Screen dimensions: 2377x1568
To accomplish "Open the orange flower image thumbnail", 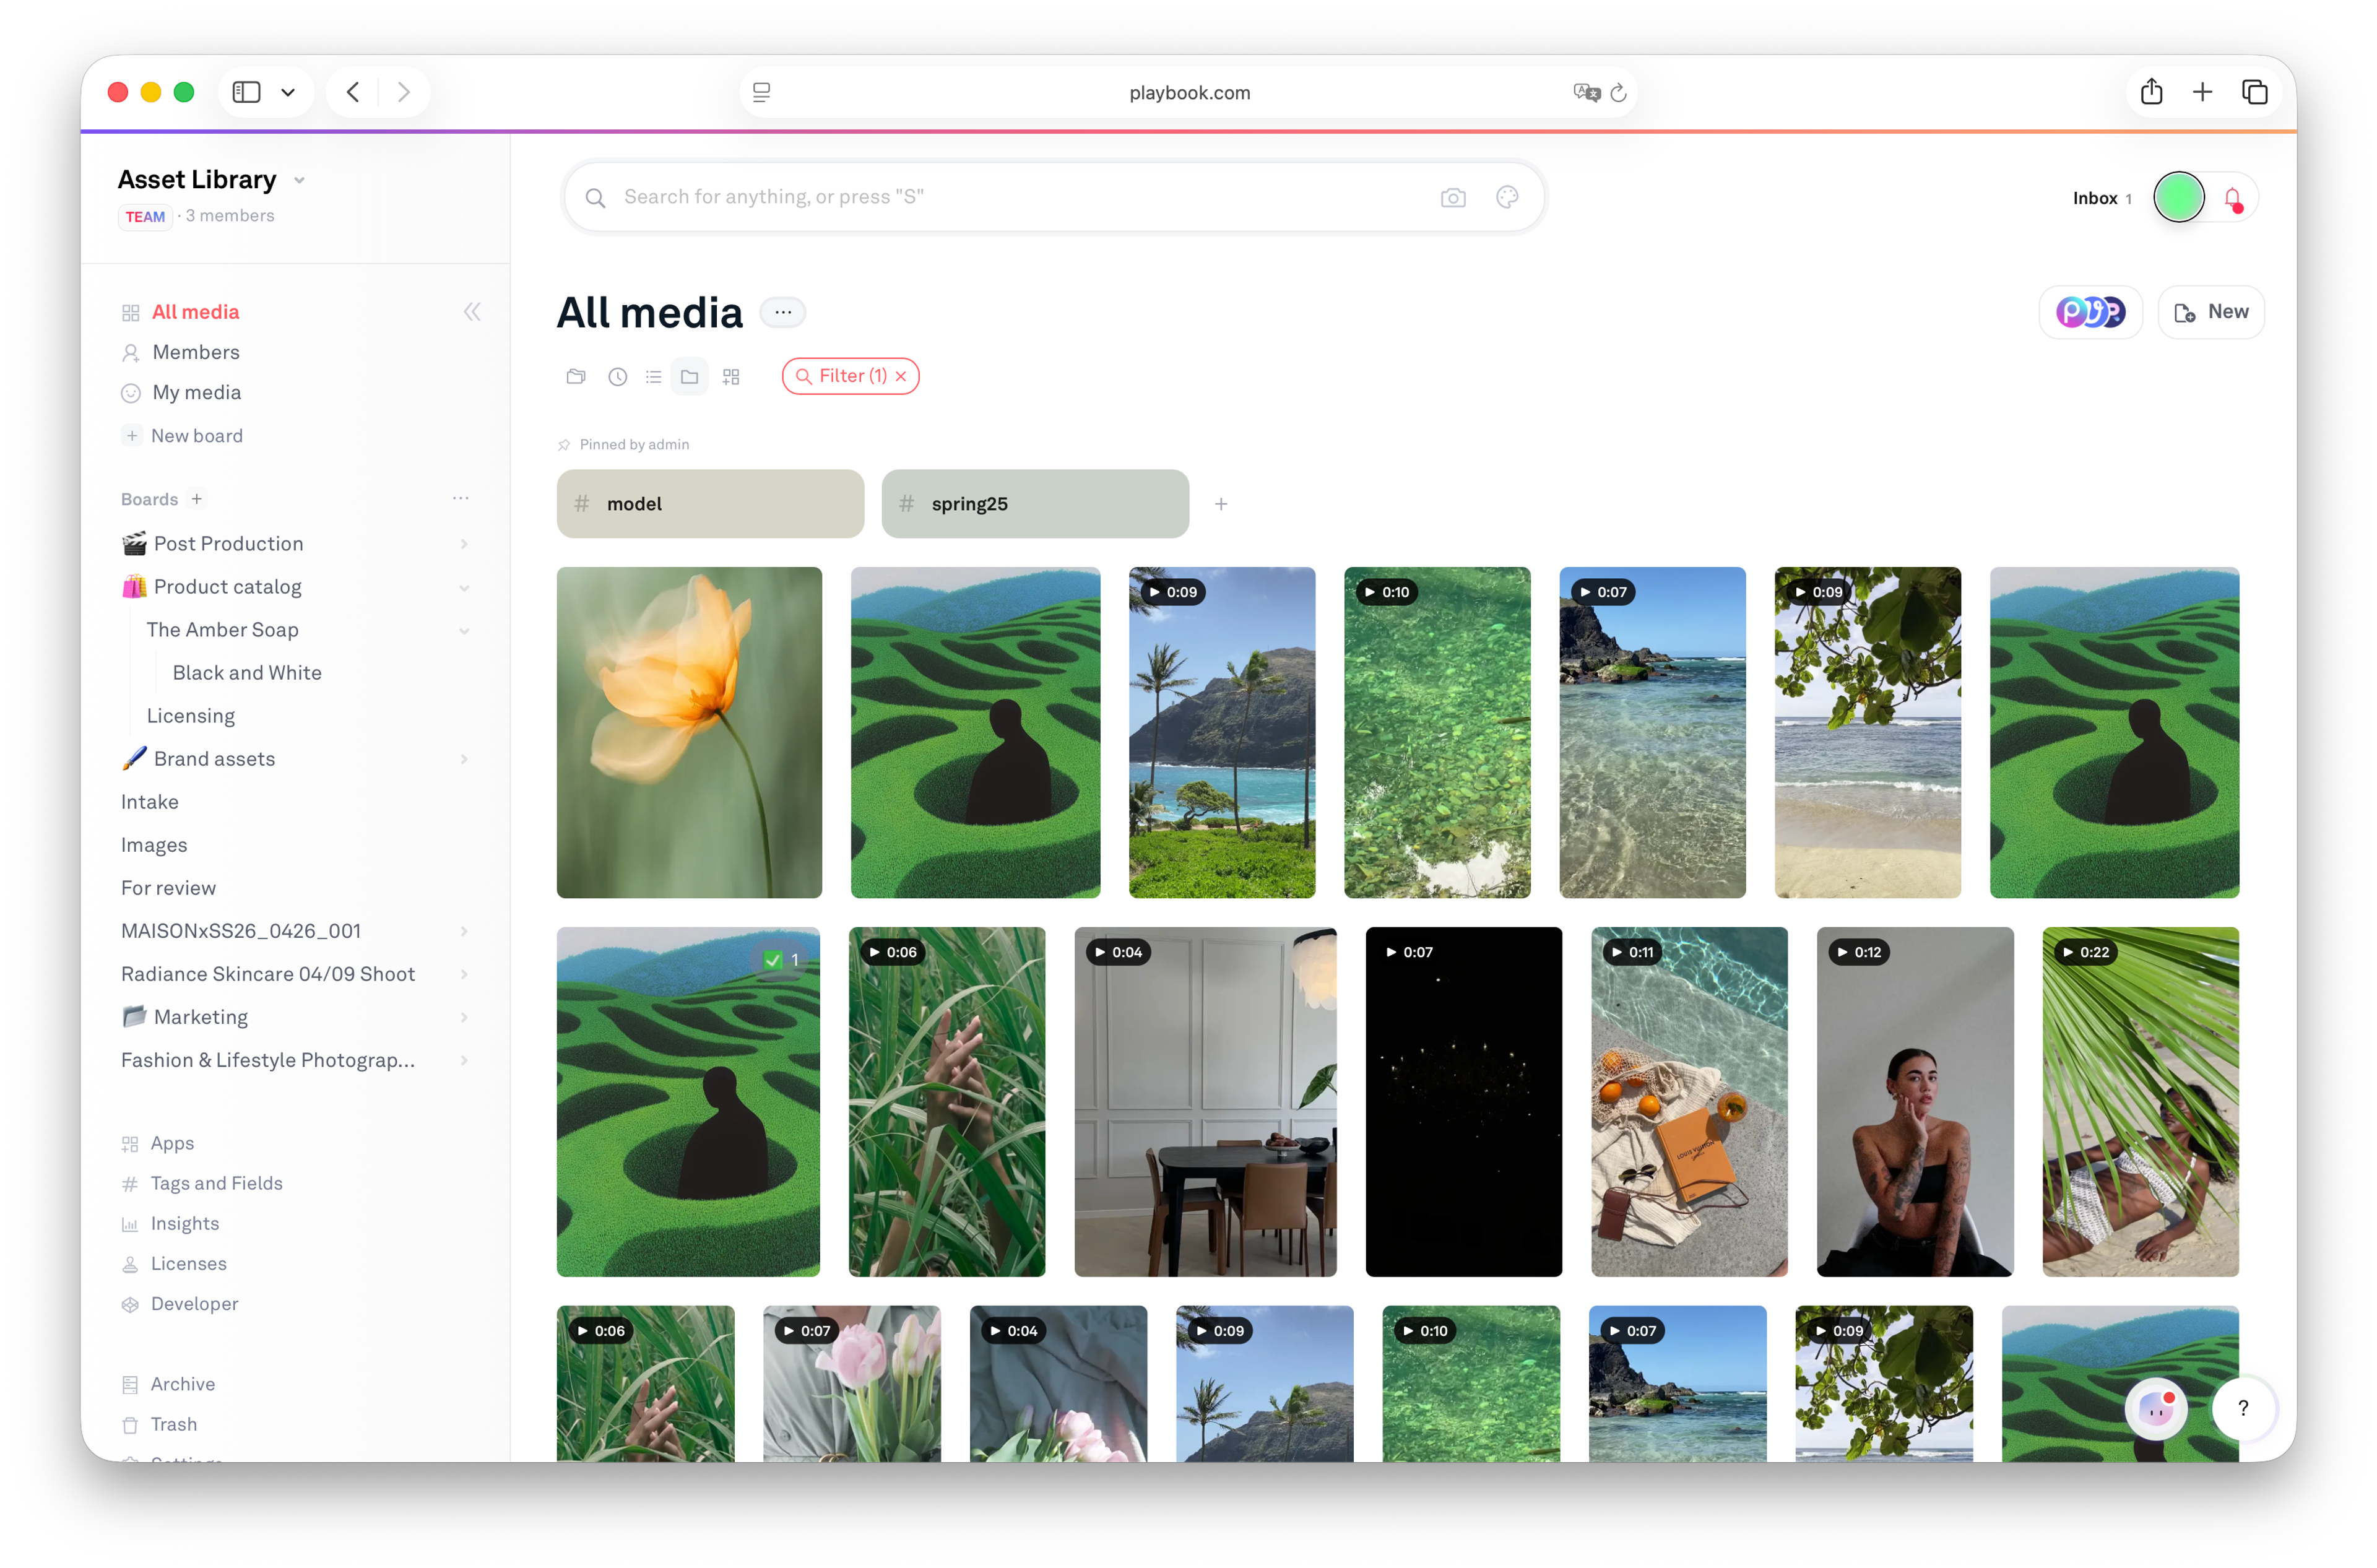I will 689,733.
